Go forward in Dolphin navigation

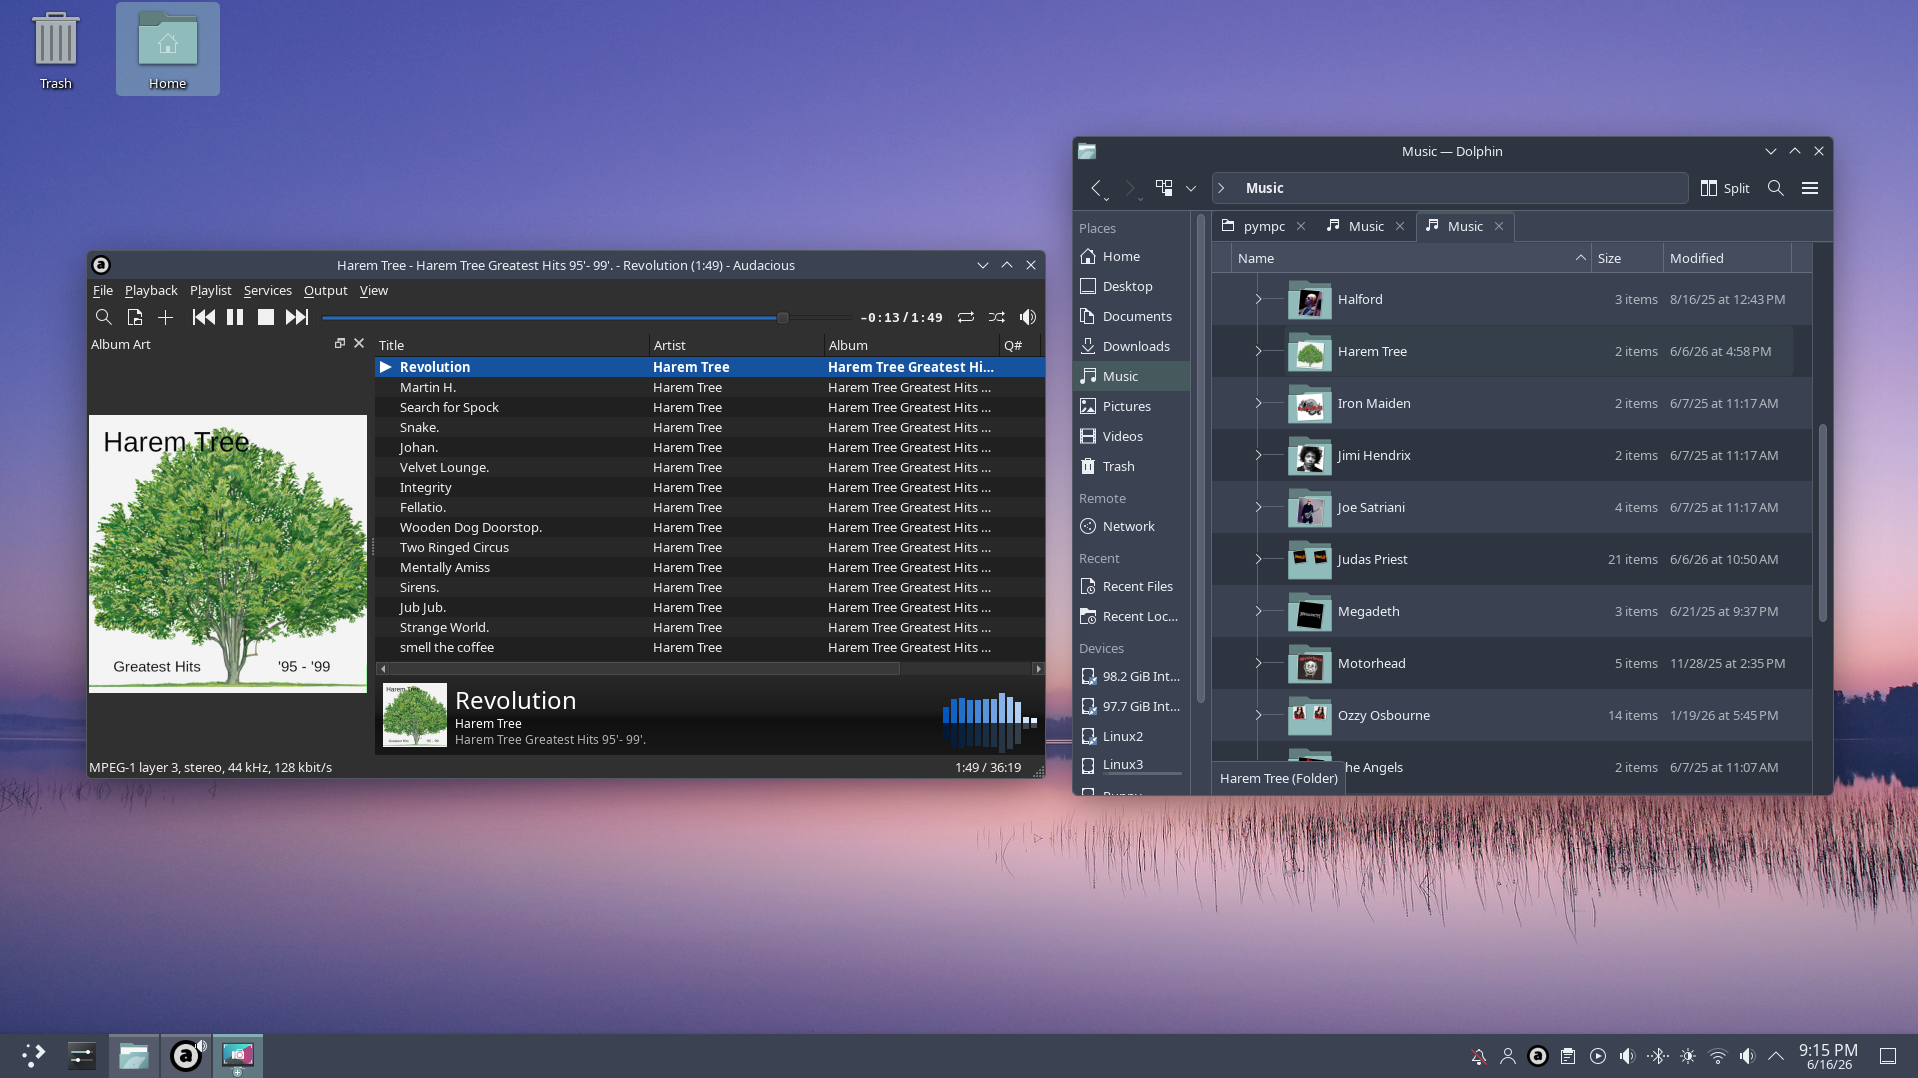1130,188
